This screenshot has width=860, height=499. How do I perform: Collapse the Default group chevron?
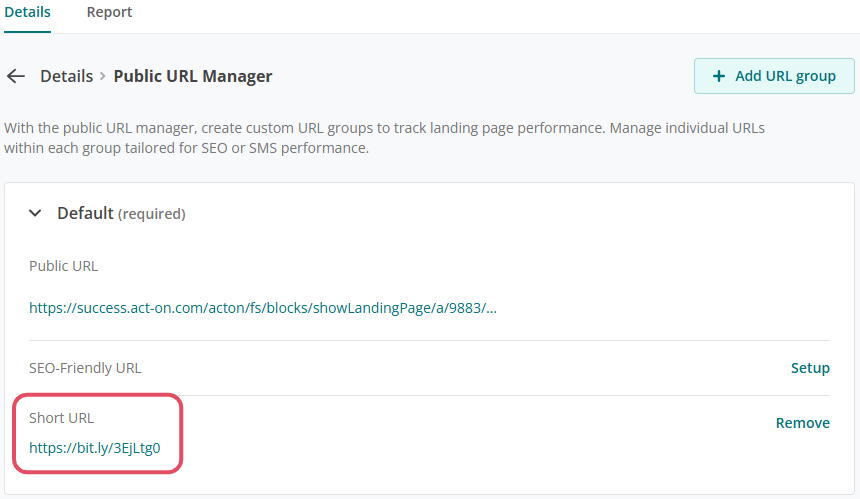[35, 213]
